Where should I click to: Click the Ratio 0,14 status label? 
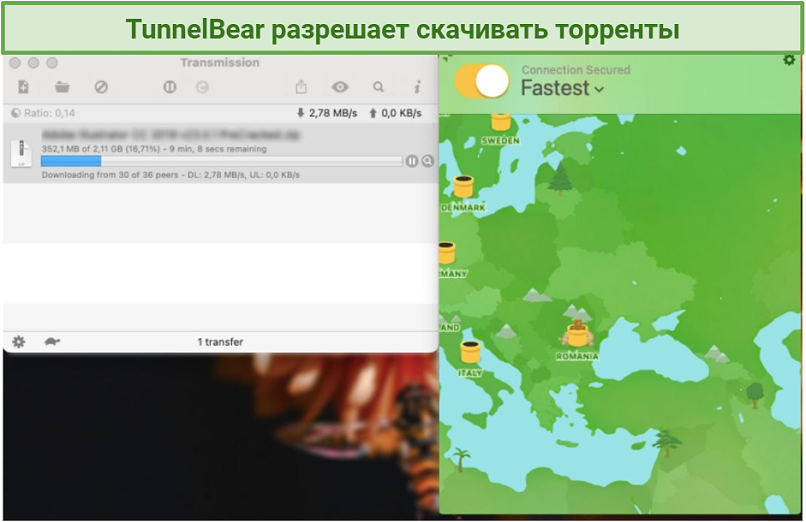pyautogui.click(x=44, y=113)
